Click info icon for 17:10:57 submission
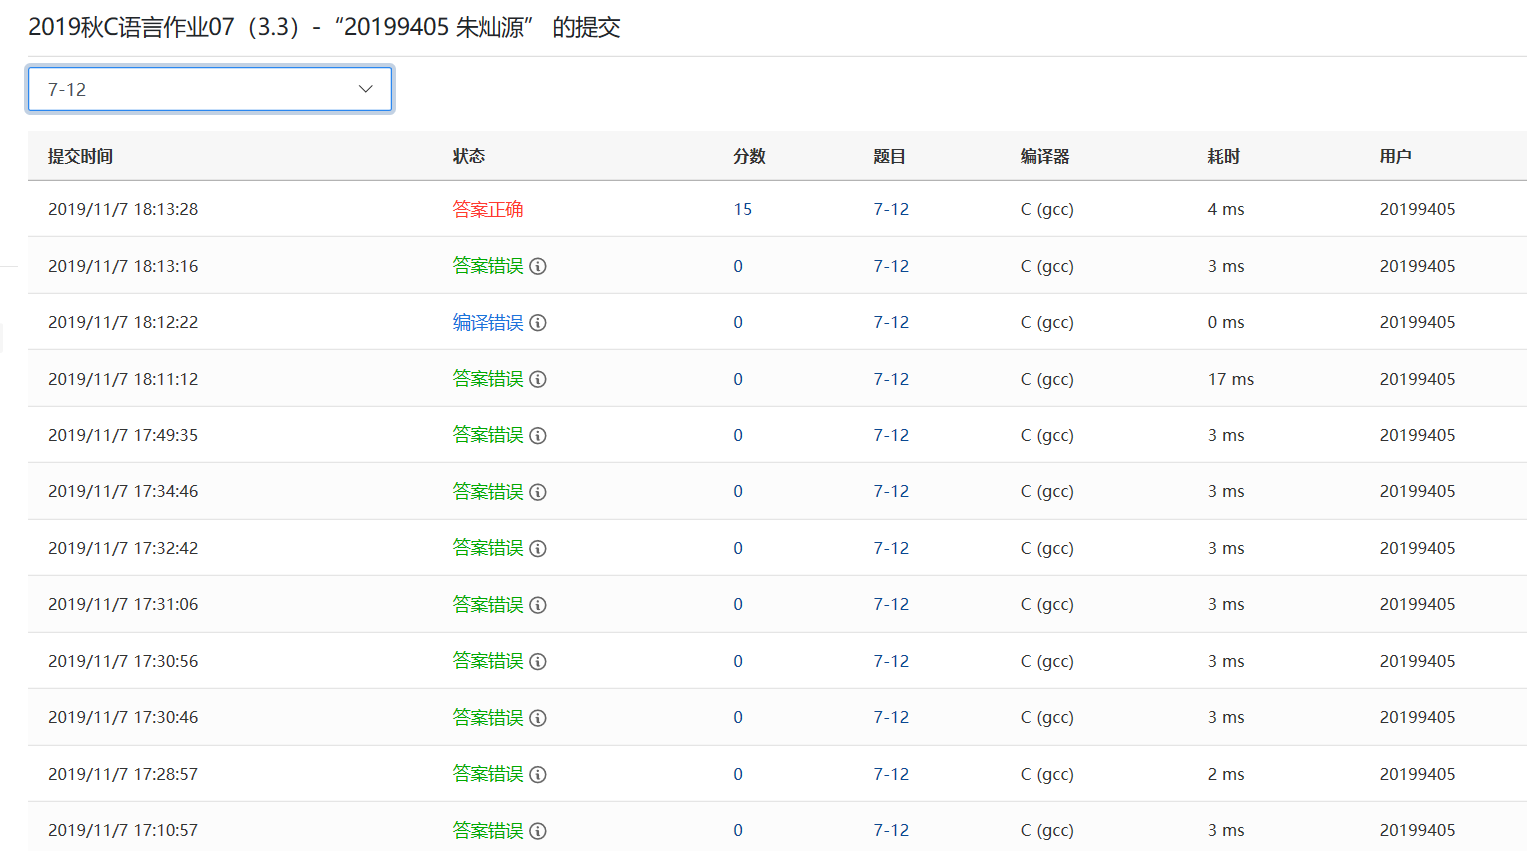 [538, 831]
